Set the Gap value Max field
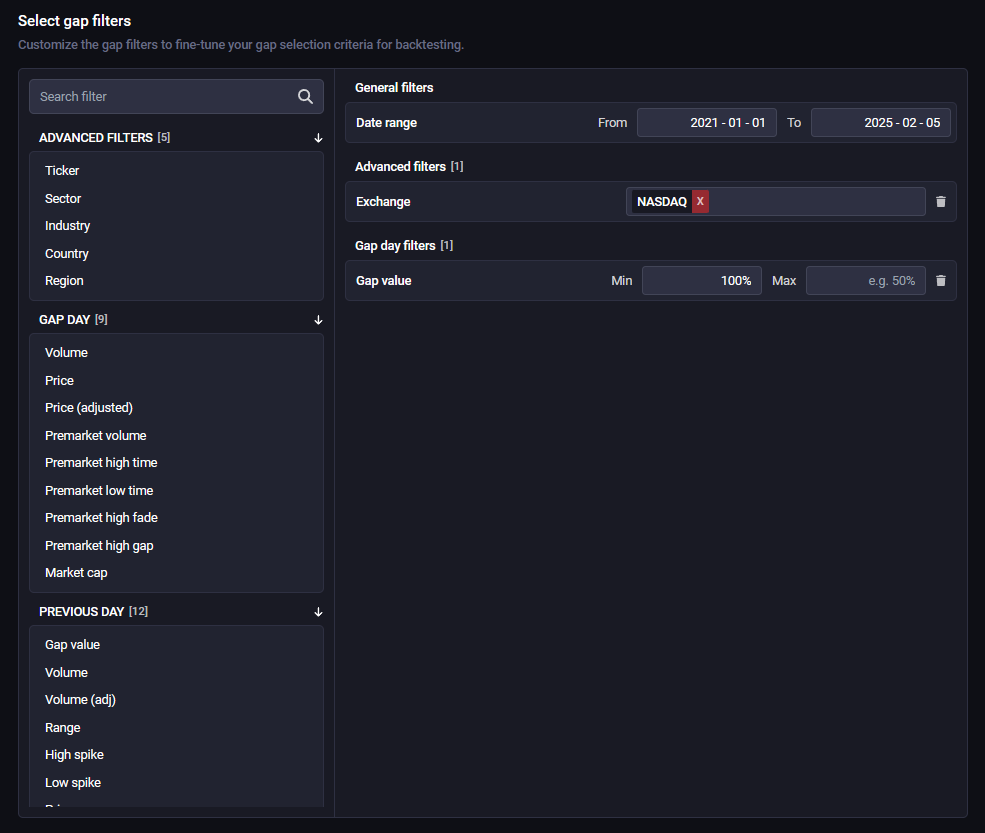 (x=866, y=281)
